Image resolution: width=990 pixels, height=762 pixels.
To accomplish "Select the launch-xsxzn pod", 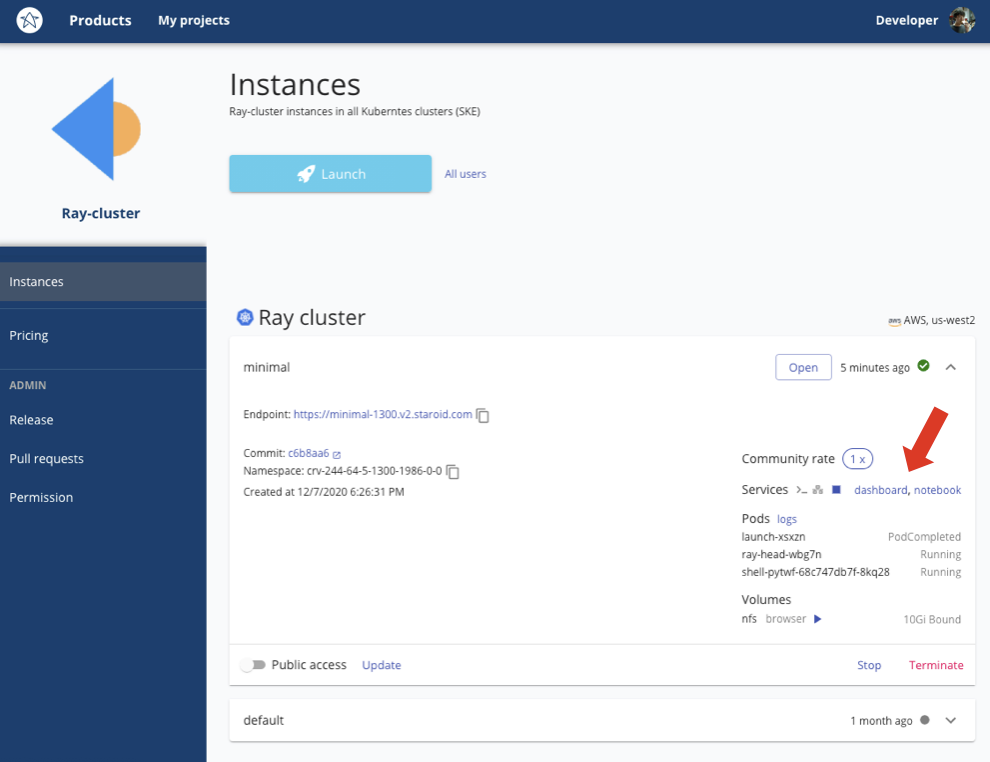I will (x=773, y=537).
